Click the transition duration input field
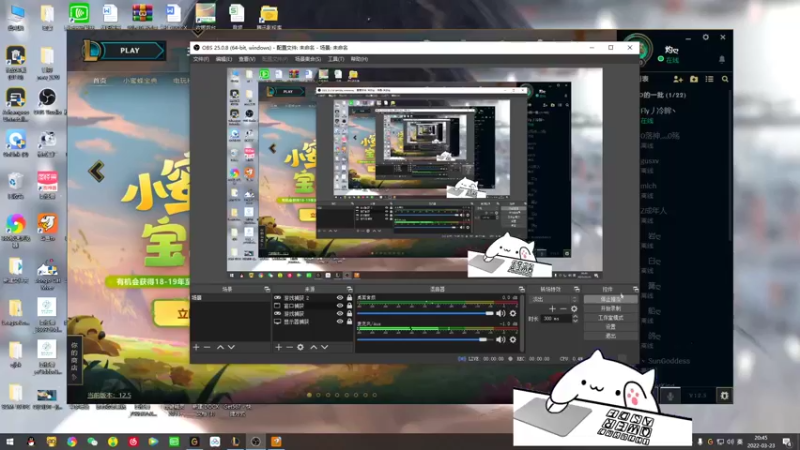This screenshot has width=800, height=450. (556, 318)
